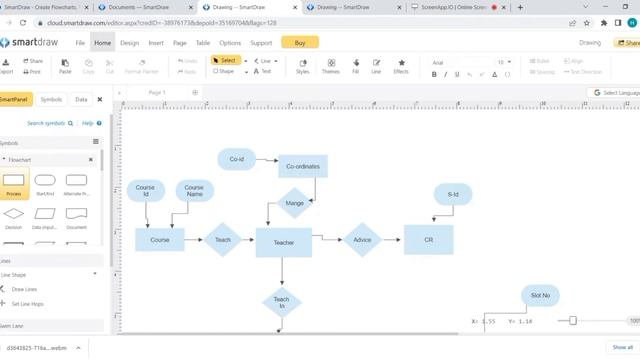
Task: Open the Support menu
Action: click(x=261, y=43)
